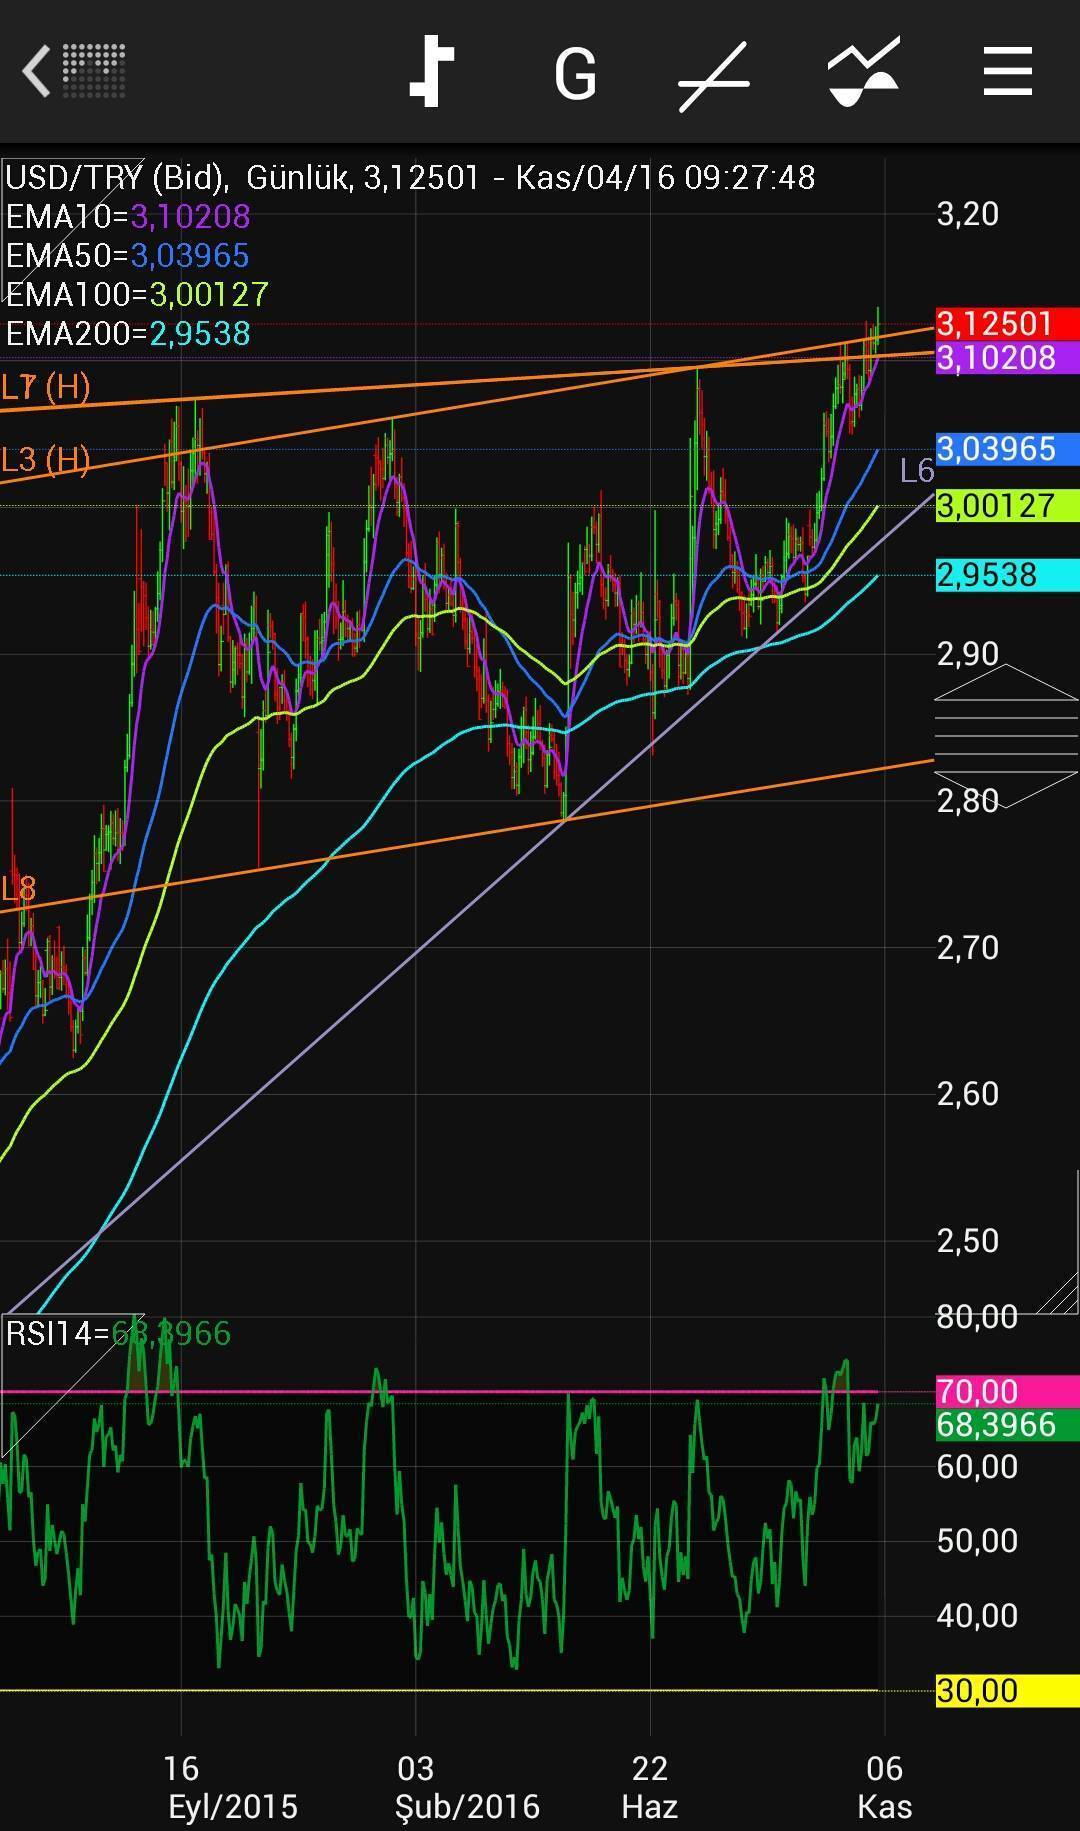Tap the chart corner resize handle above 80,00
Viewport: 1080px width, 1831px height.
point(1056,1292)
